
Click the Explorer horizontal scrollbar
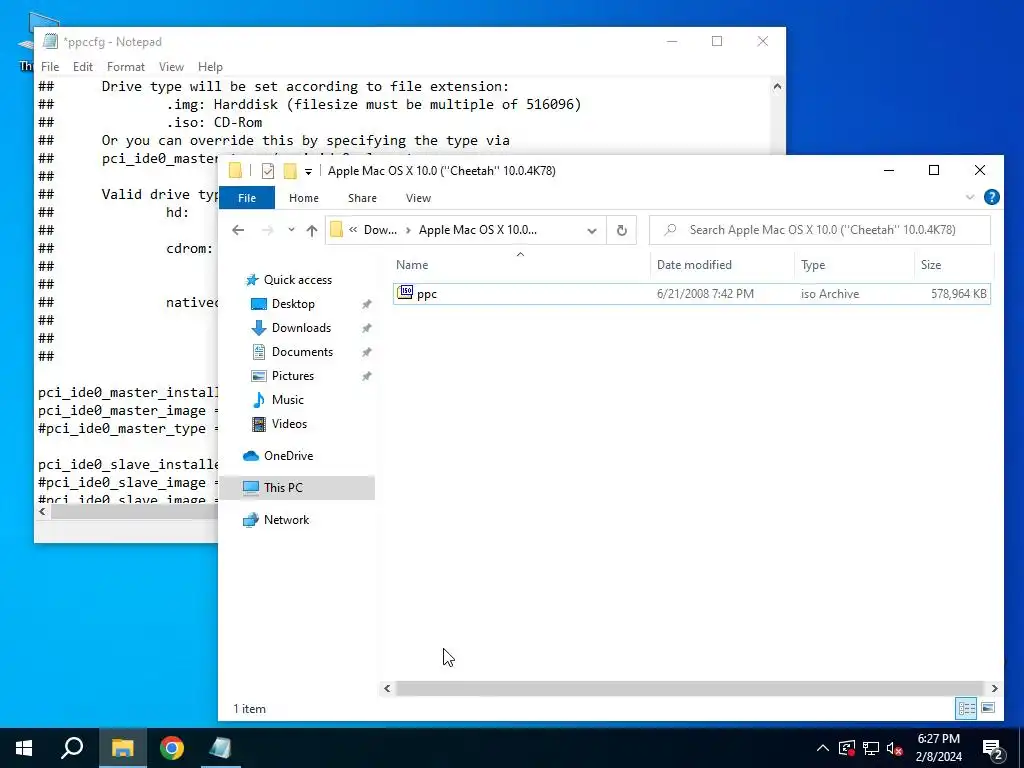pyautogui.click(x=689, y=688)
